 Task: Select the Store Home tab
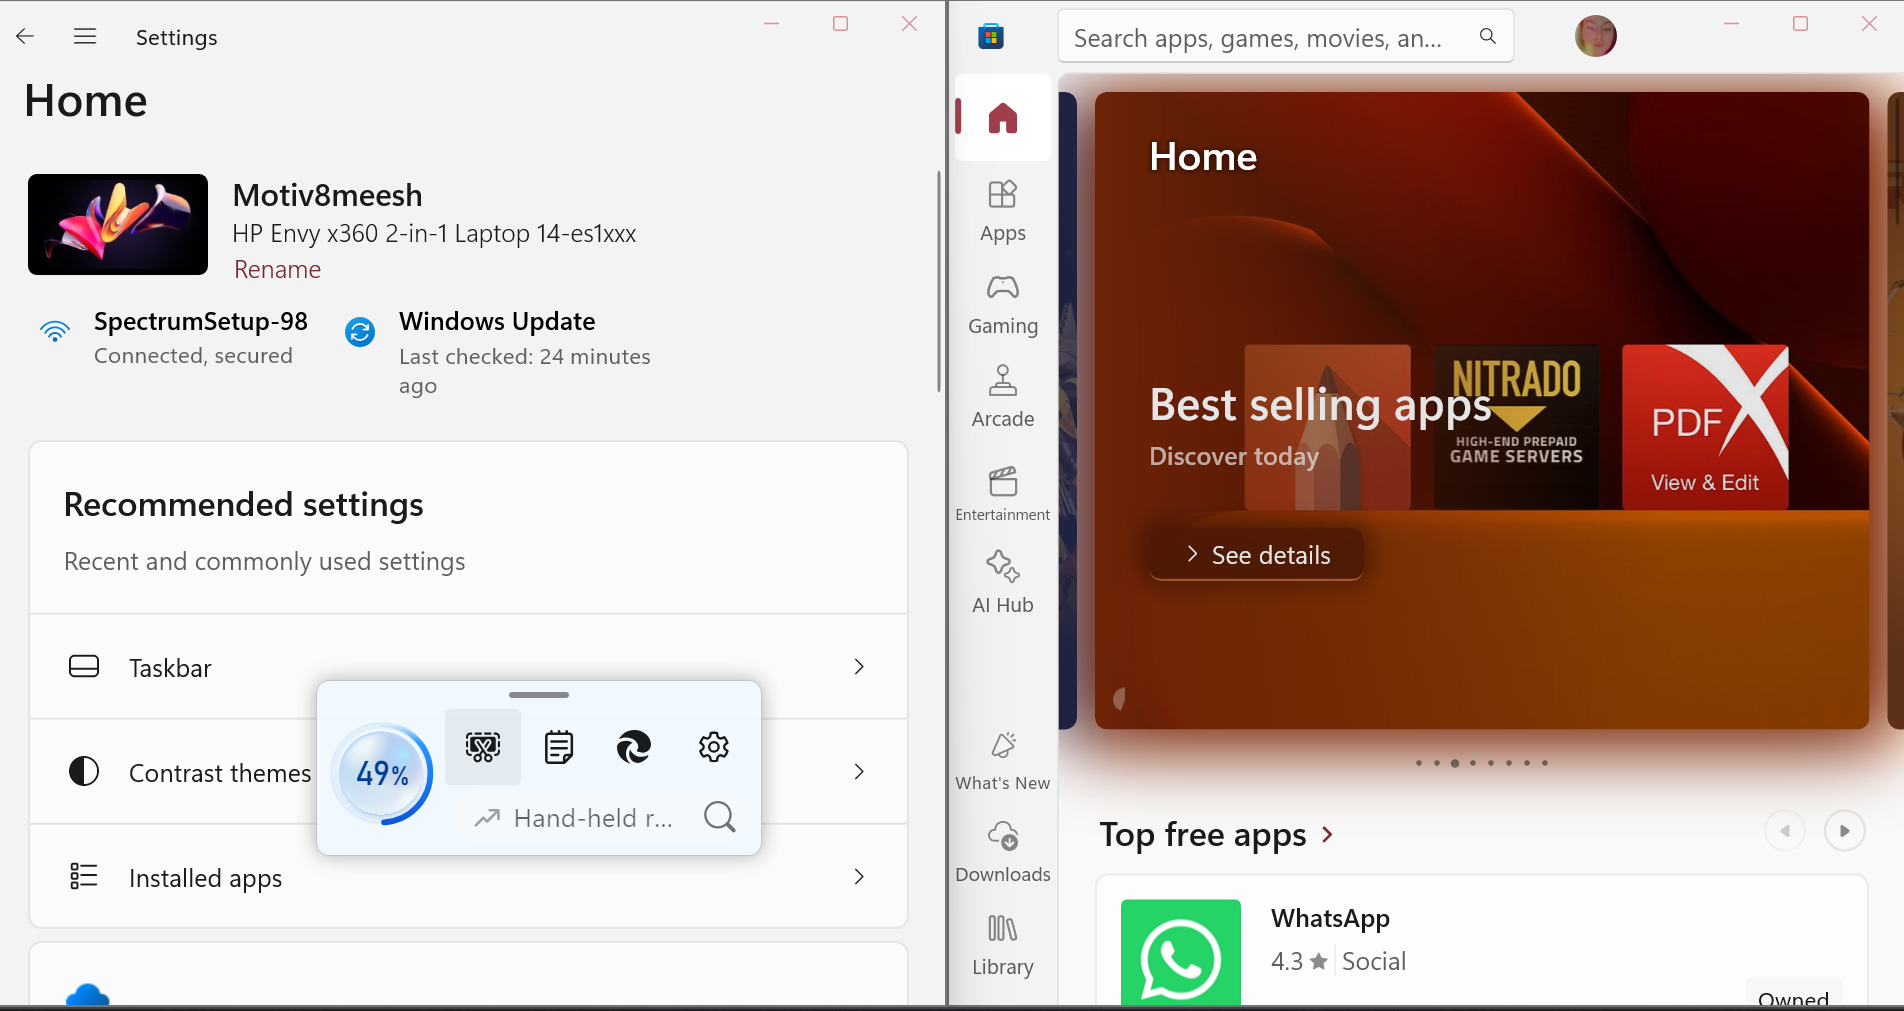click(1002, 118)
